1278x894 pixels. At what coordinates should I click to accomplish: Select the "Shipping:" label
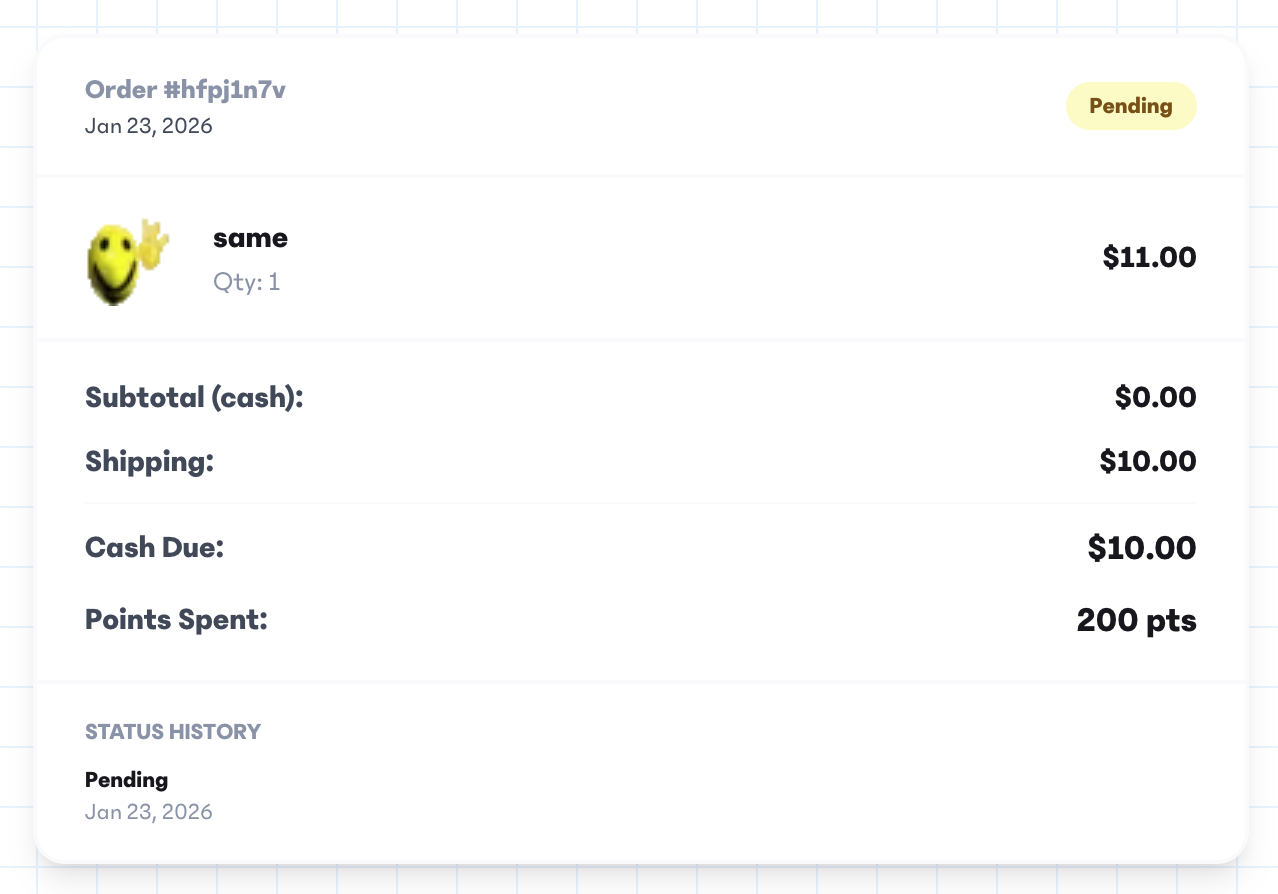pyautogui.click(x=150, y=462)
